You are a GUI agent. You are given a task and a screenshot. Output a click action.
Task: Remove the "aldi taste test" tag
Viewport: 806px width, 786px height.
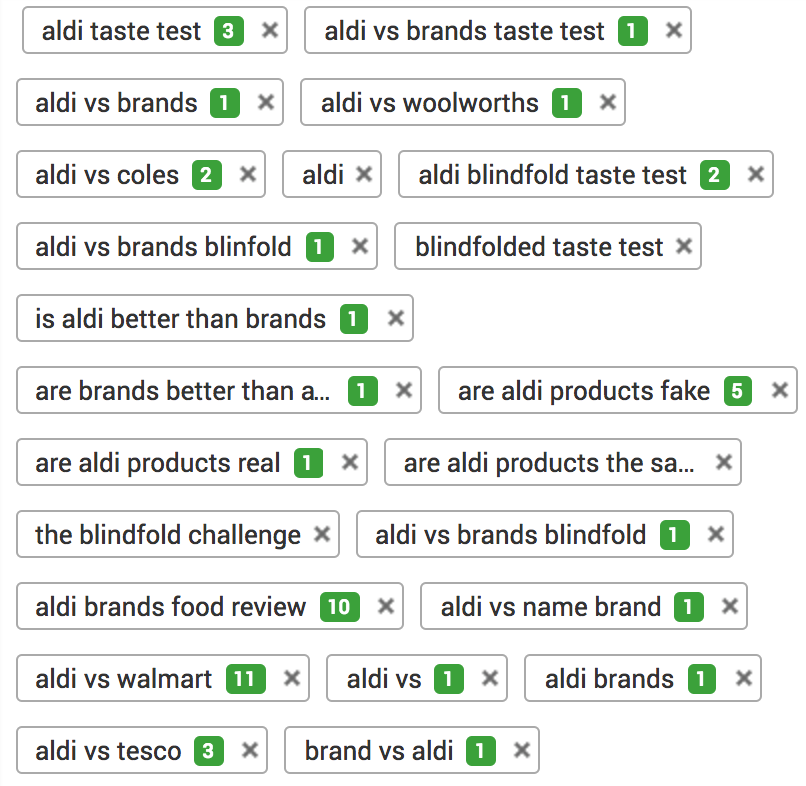pyautogui.click(x=268, y=30)
